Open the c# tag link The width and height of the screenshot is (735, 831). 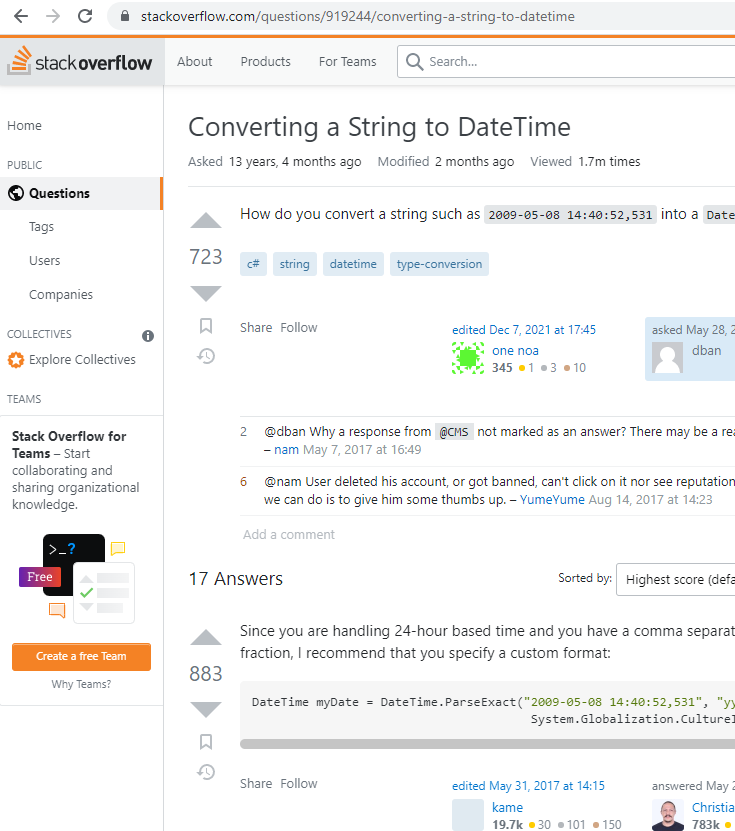pyautogui.click(x=253, y=265)
